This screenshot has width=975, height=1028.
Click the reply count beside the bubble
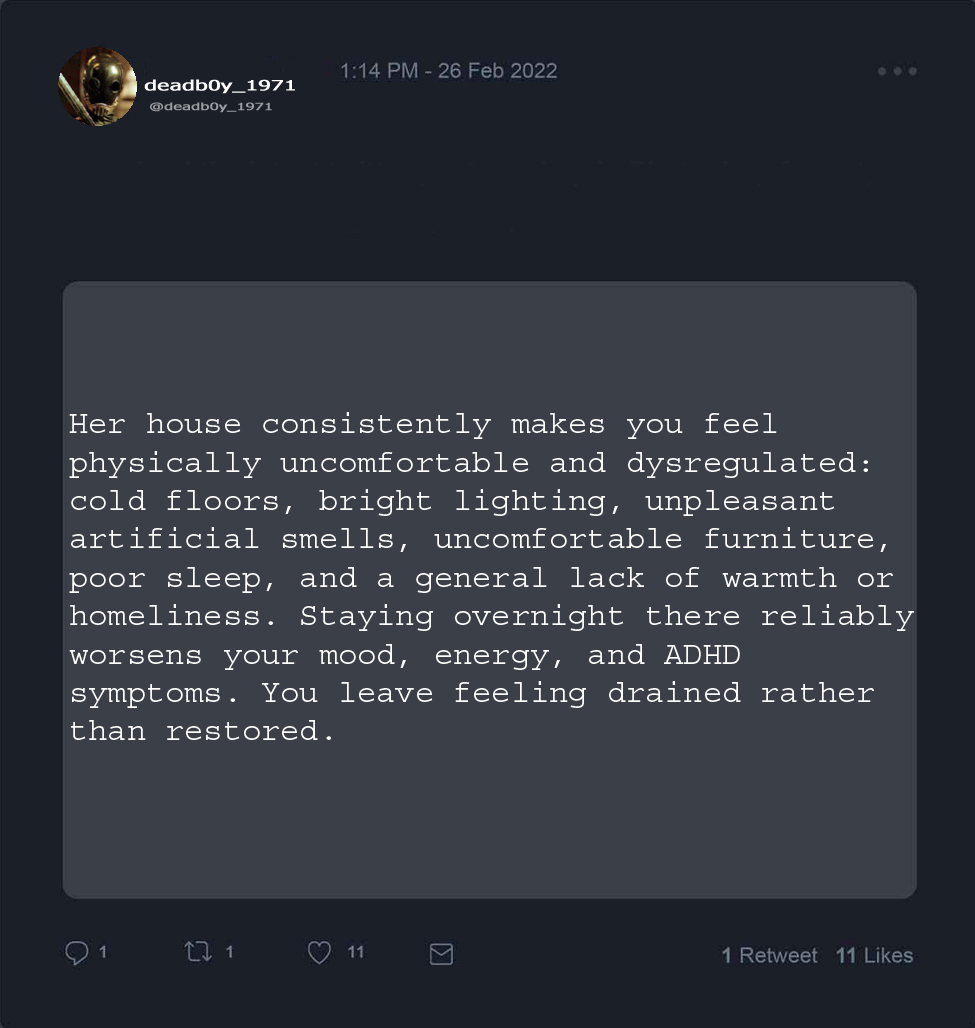tap(103, 952)
